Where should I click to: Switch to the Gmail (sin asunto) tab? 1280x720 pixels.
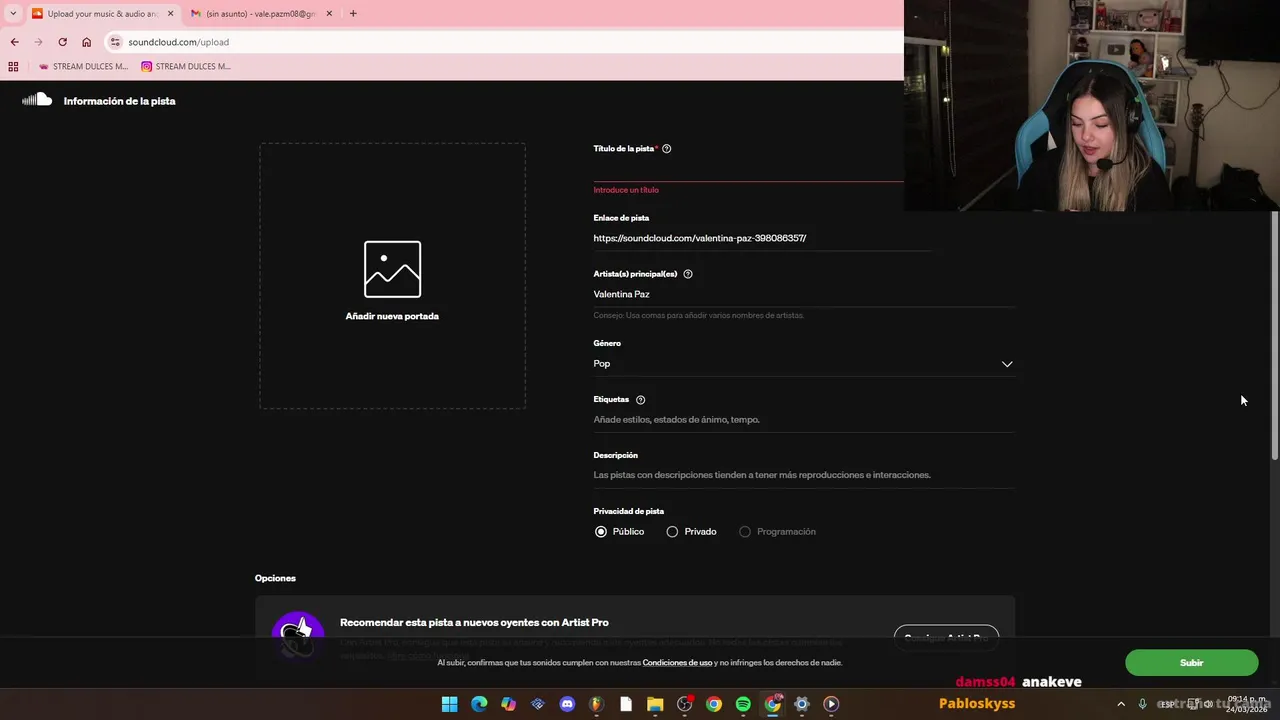[x=260, y=14]
